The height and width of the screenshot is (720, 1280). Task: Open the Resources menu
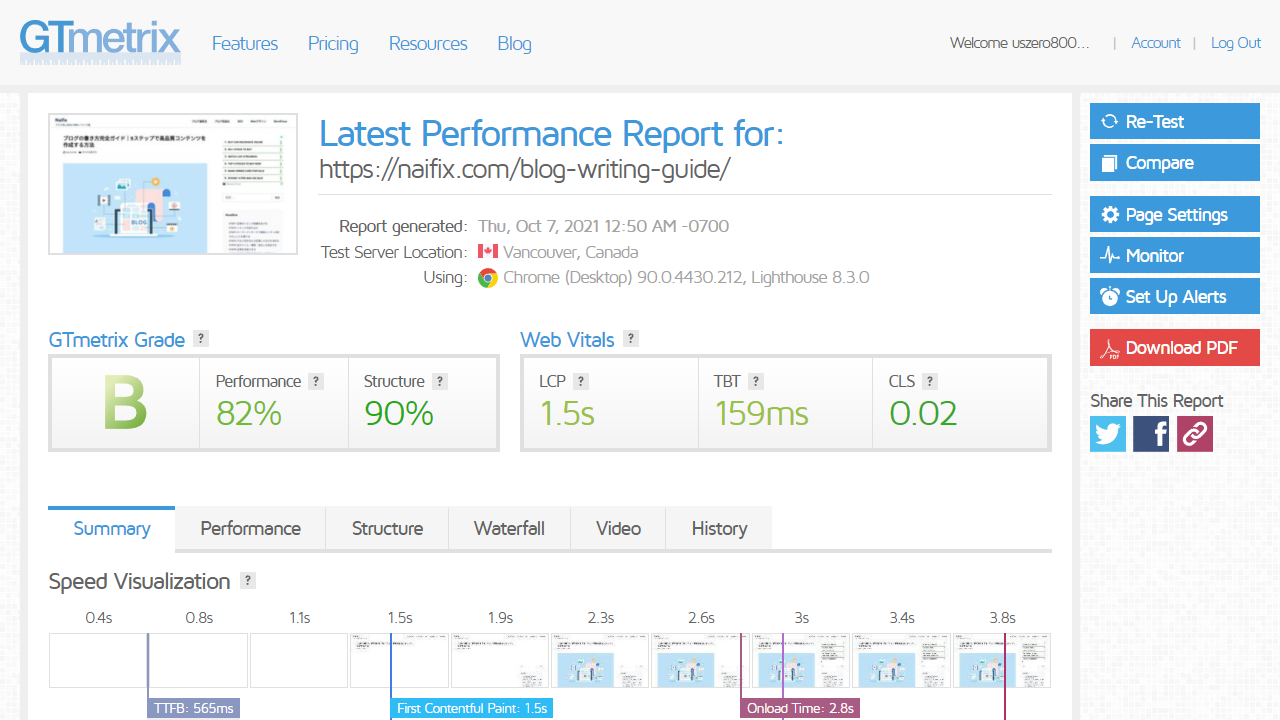click(428, 43)
